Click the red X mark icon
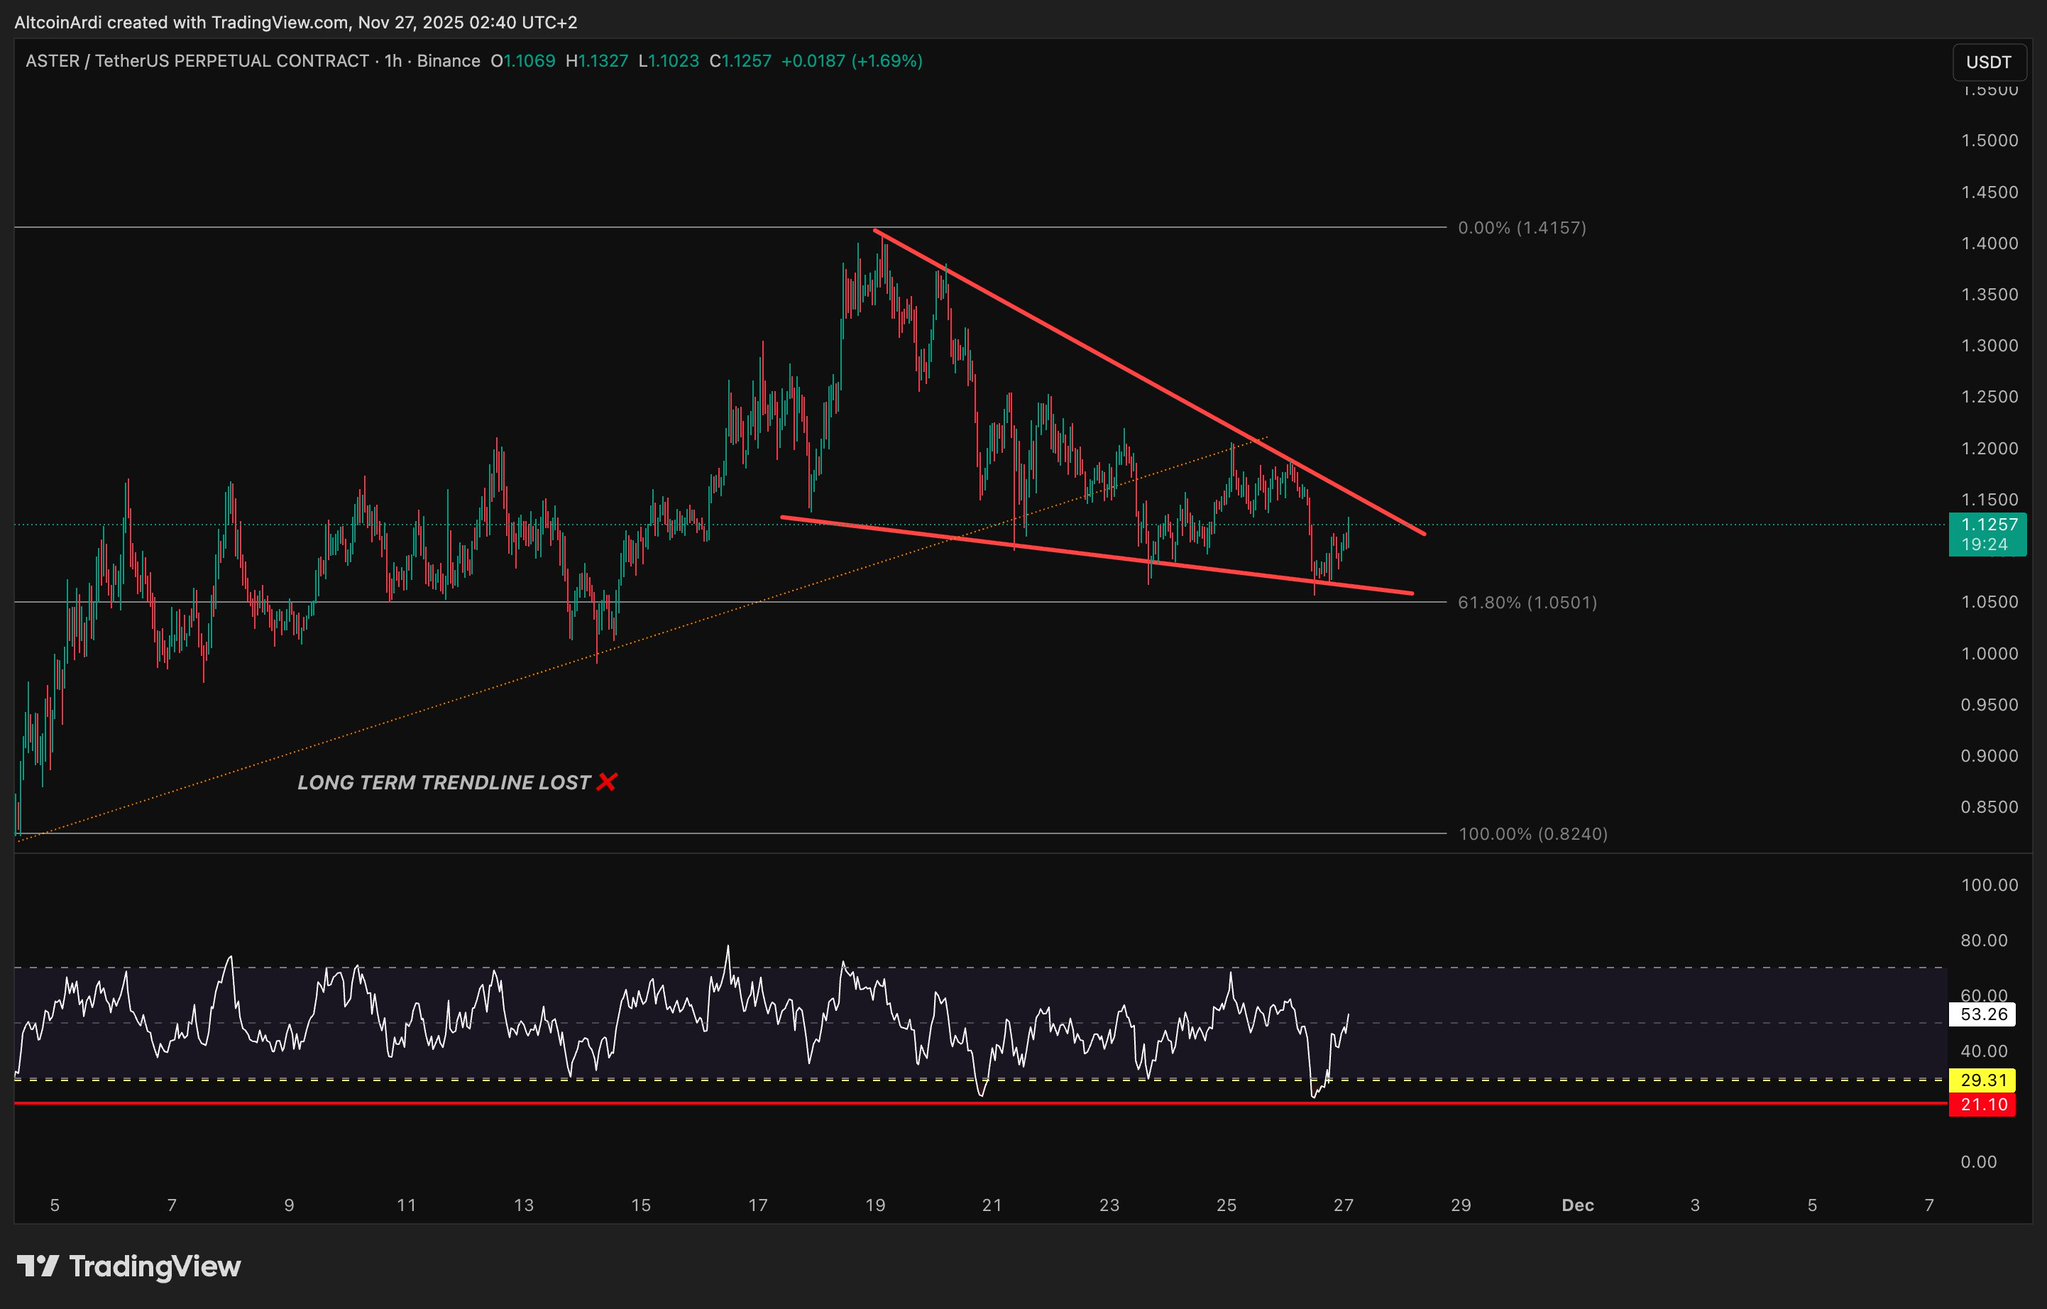 click(606, 782)
